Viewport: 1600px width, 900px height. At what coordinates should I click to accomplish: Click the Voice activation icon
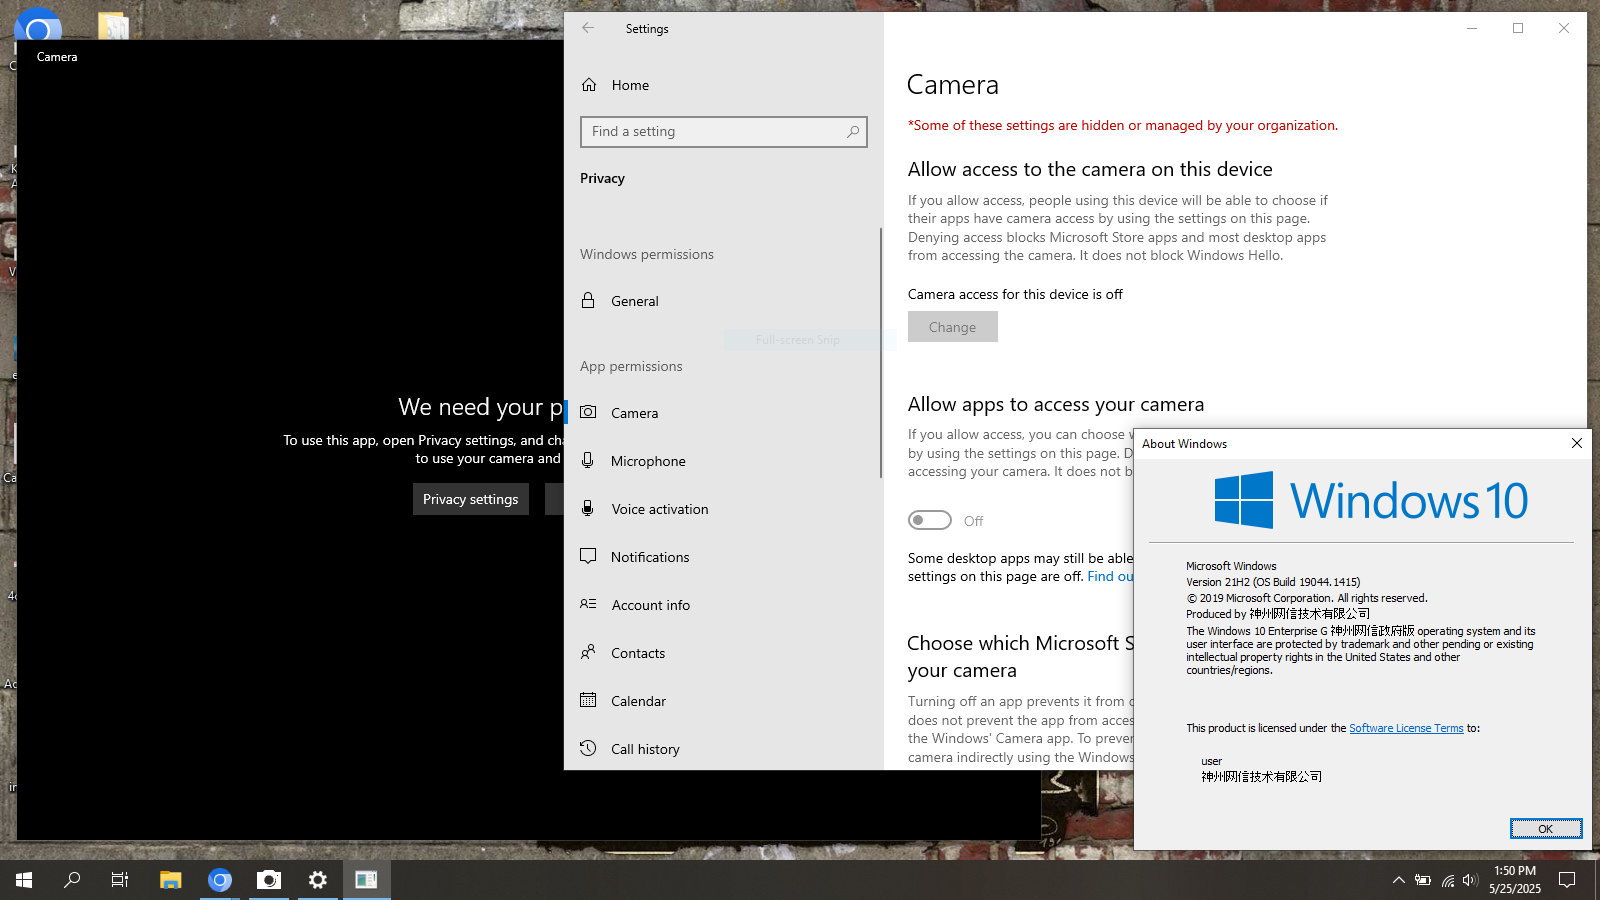tap(588, 508)
